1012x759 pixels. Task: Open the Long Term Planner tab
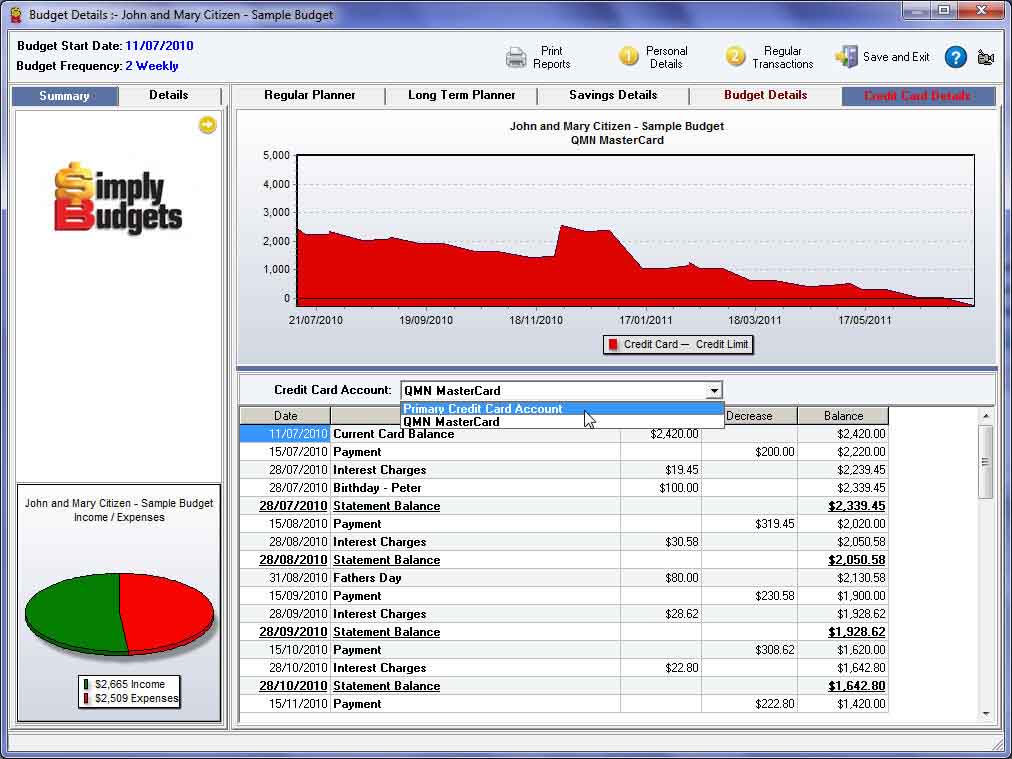click(461, 95)
